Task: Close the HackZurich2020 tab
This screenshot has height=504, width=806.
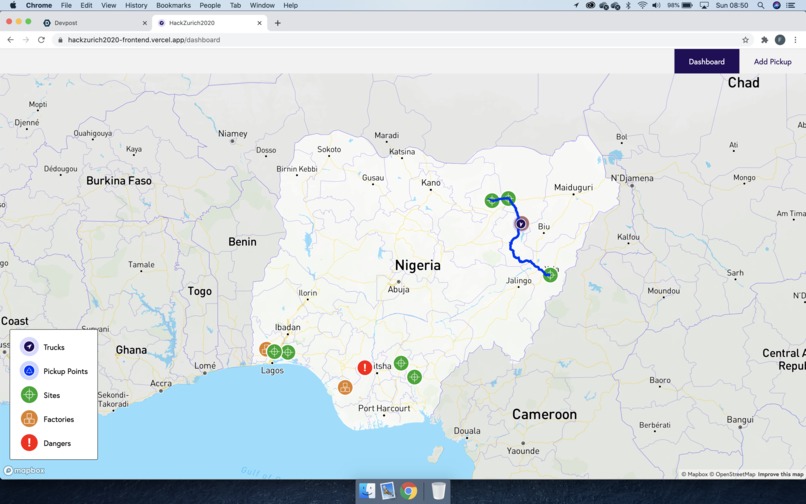Action: pyautogui.click(x=260, y=23)
